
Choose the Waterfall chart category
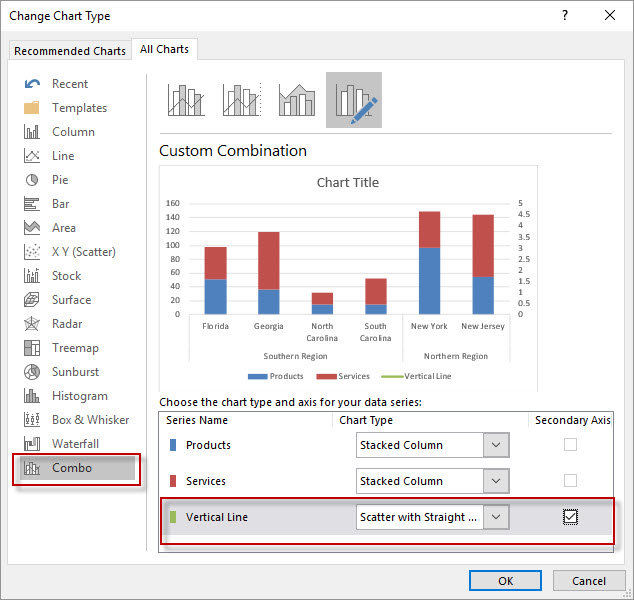[75, 444]
